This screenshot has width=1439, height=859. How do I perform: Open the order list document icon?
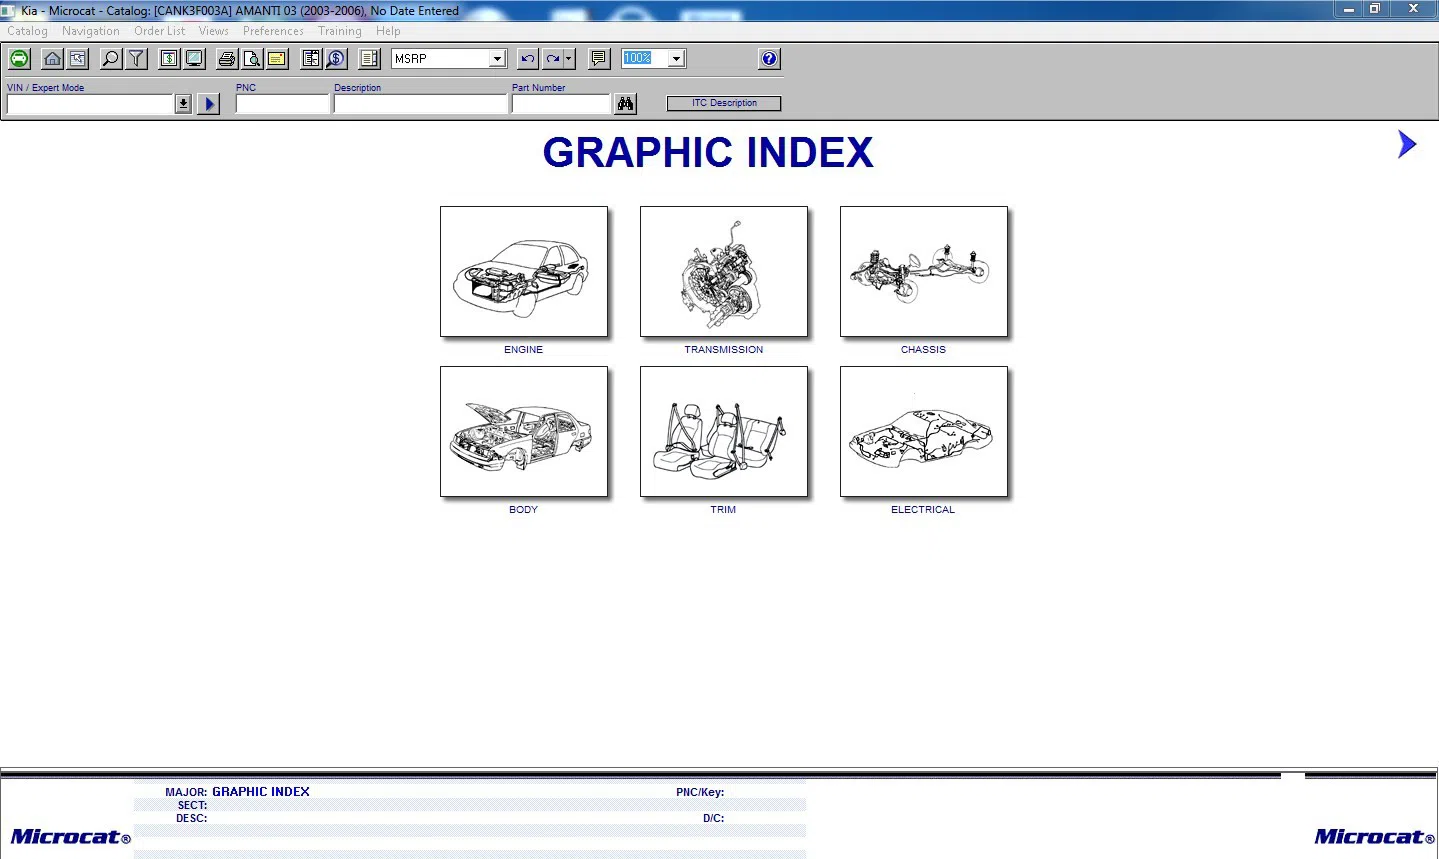pyautogui.click(x=369, y=59)
